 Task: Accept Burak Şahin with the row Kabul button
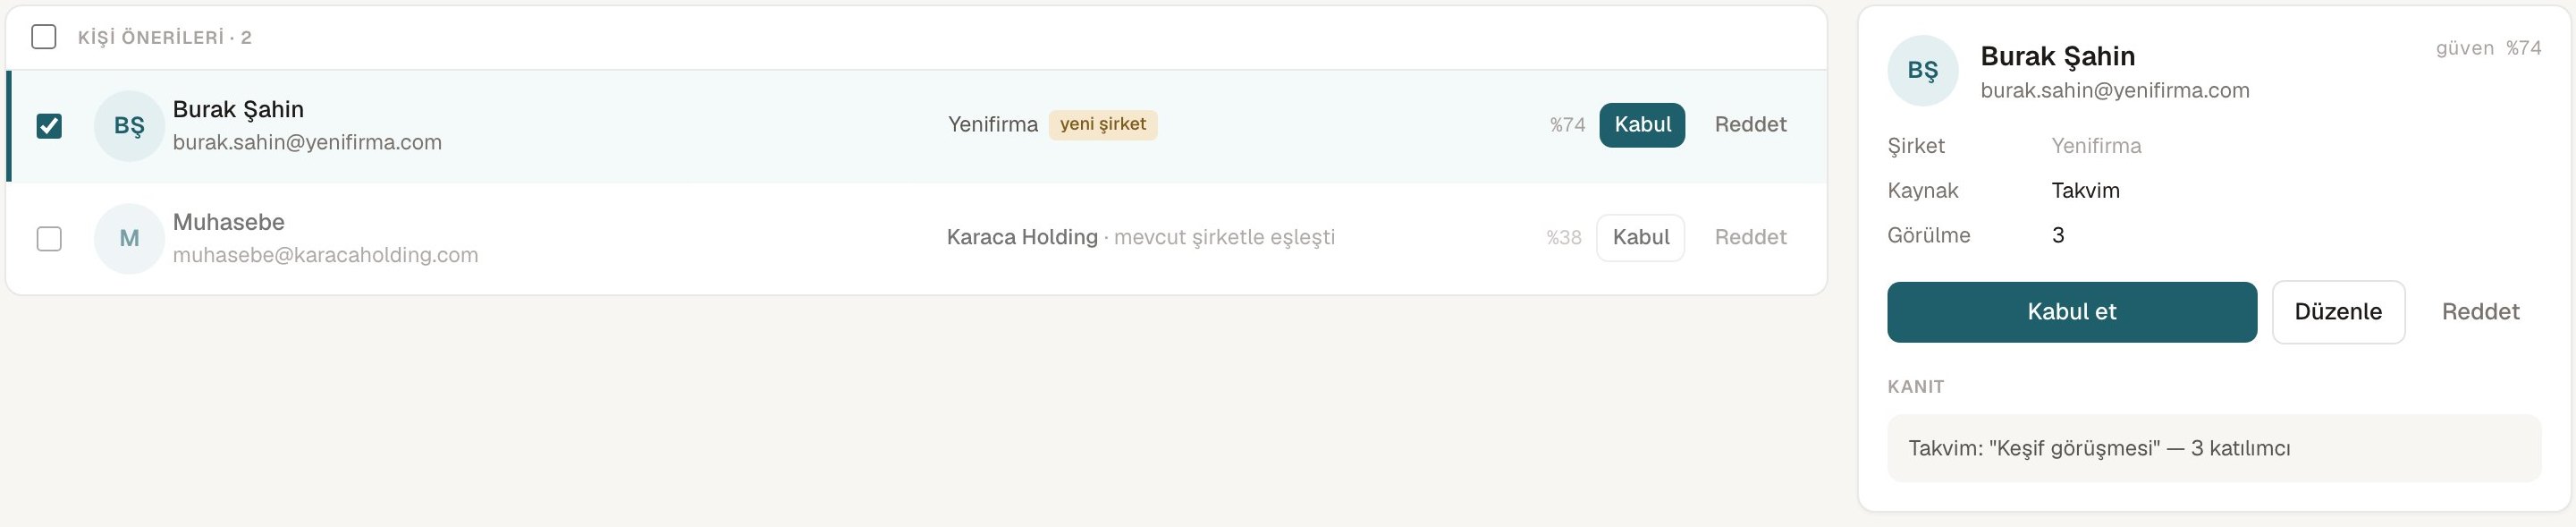pos(1642,125)
